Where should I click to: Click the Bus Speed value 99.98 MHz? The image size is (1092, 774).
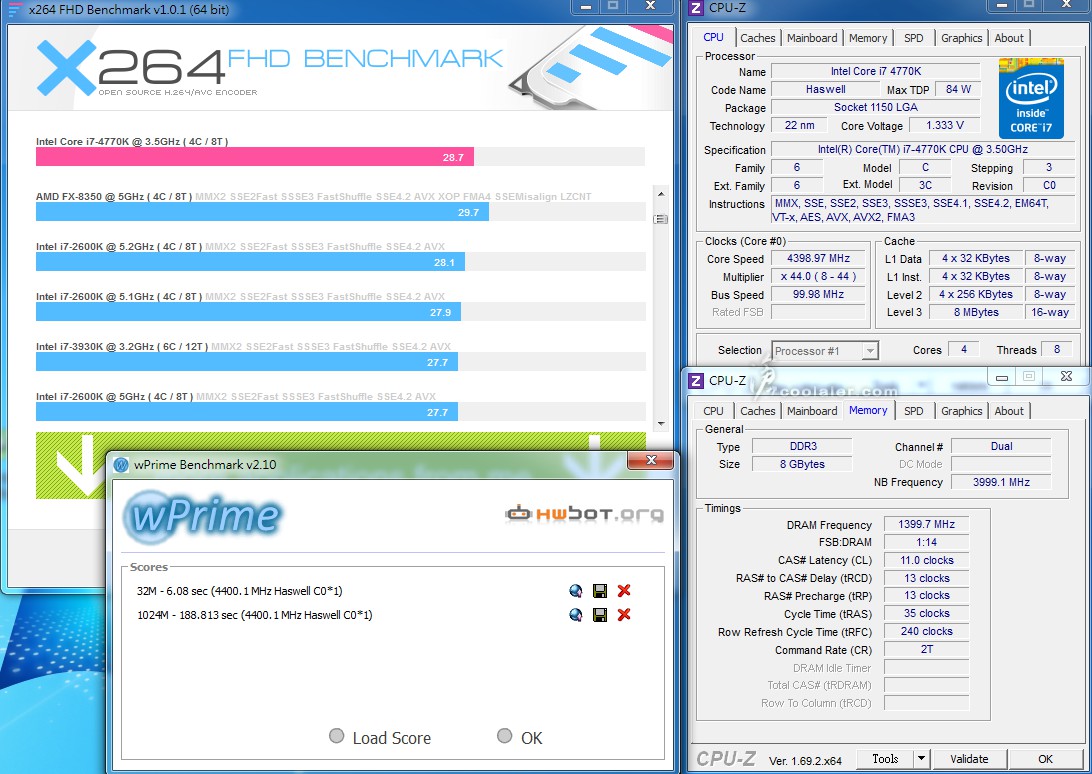[818, 295]
